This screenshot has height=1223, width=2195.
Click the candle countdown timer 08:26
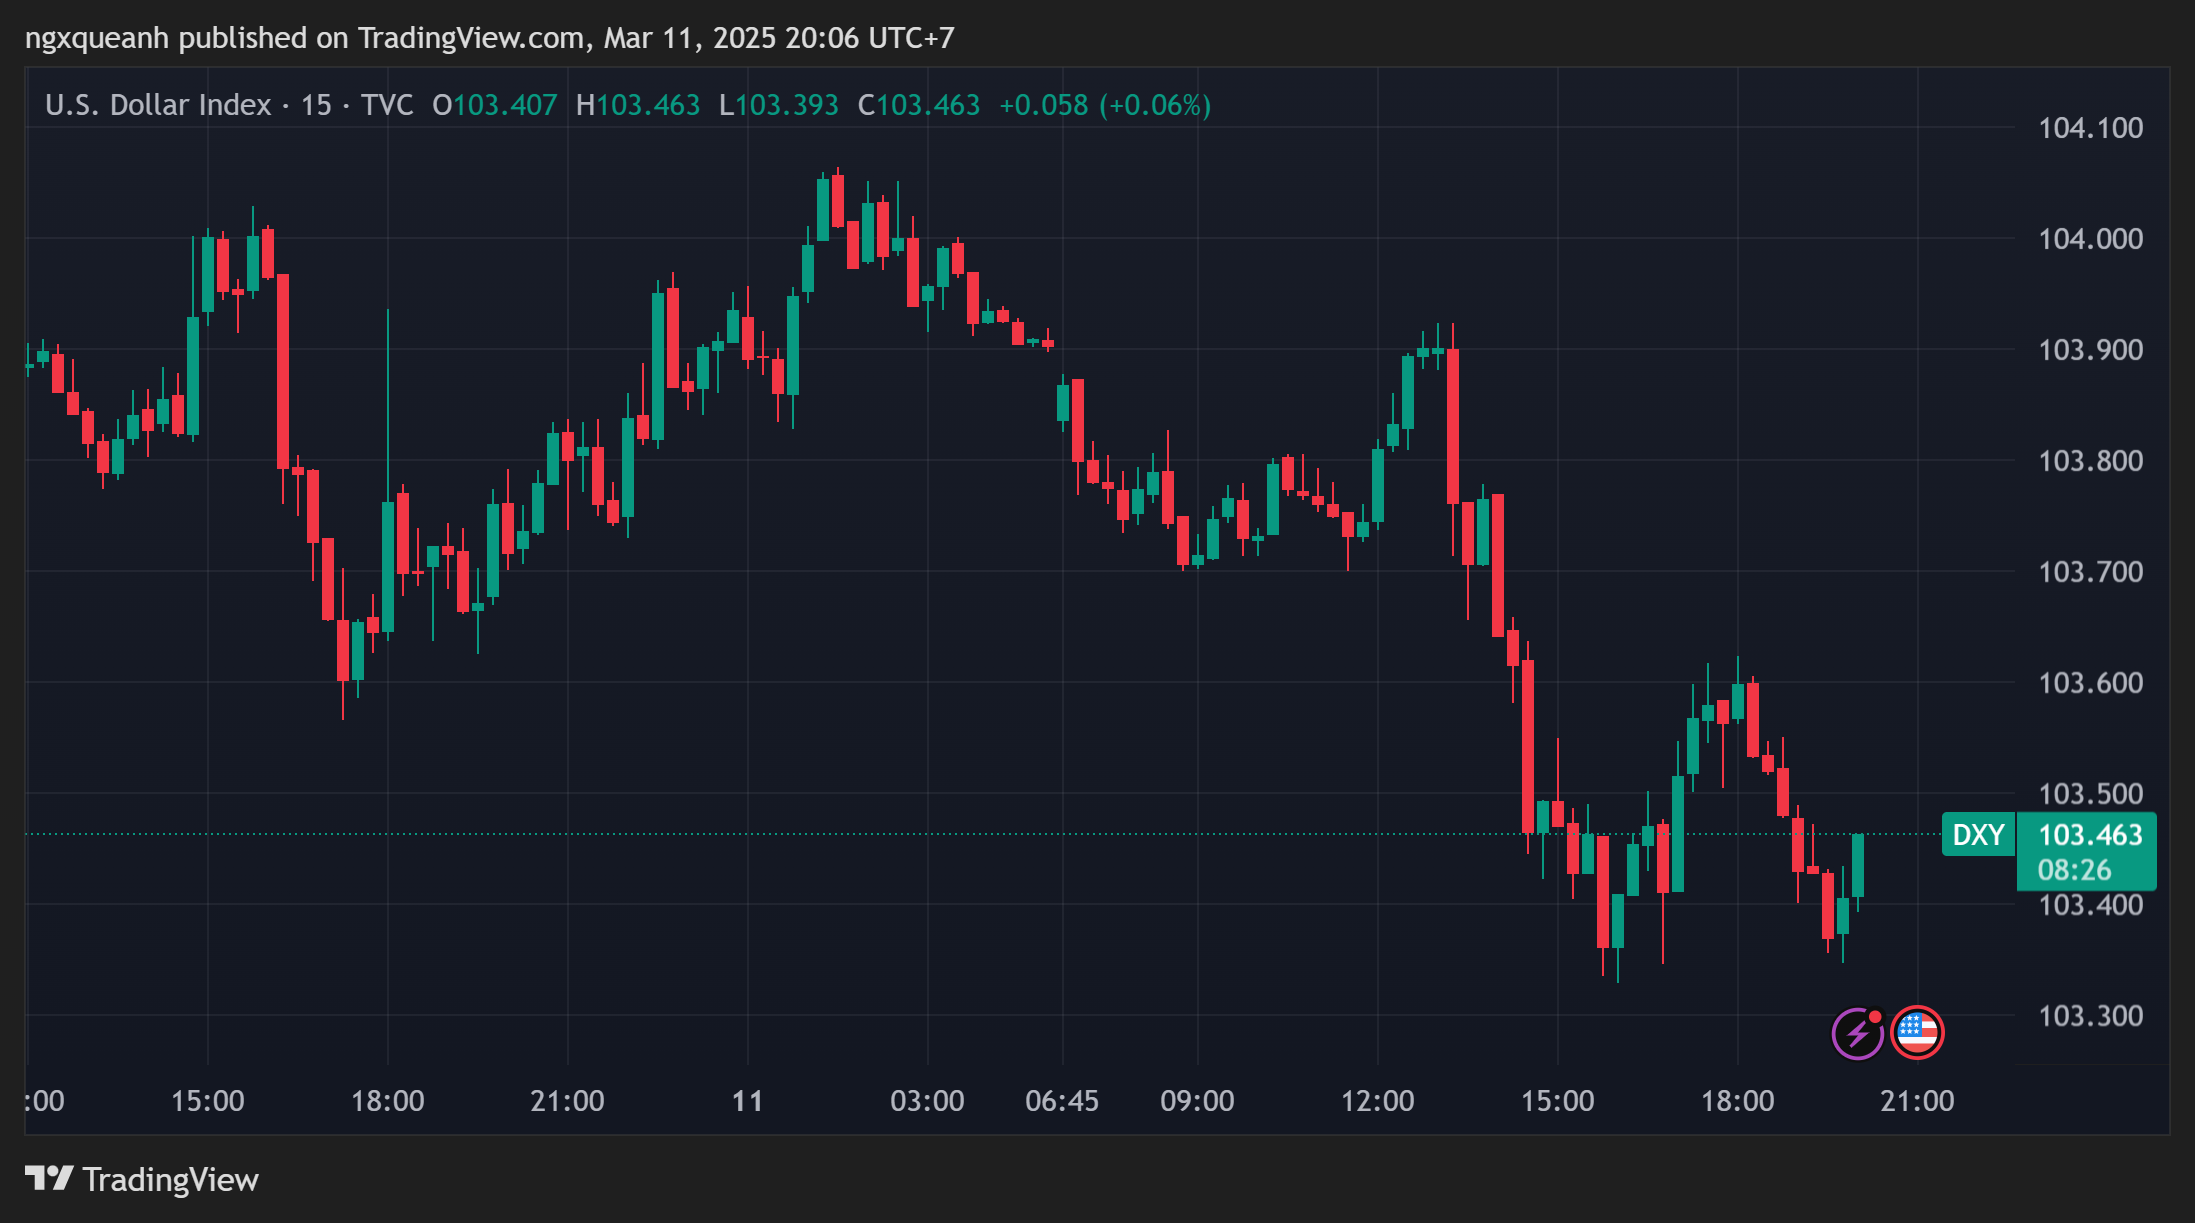click(2074, 870)
